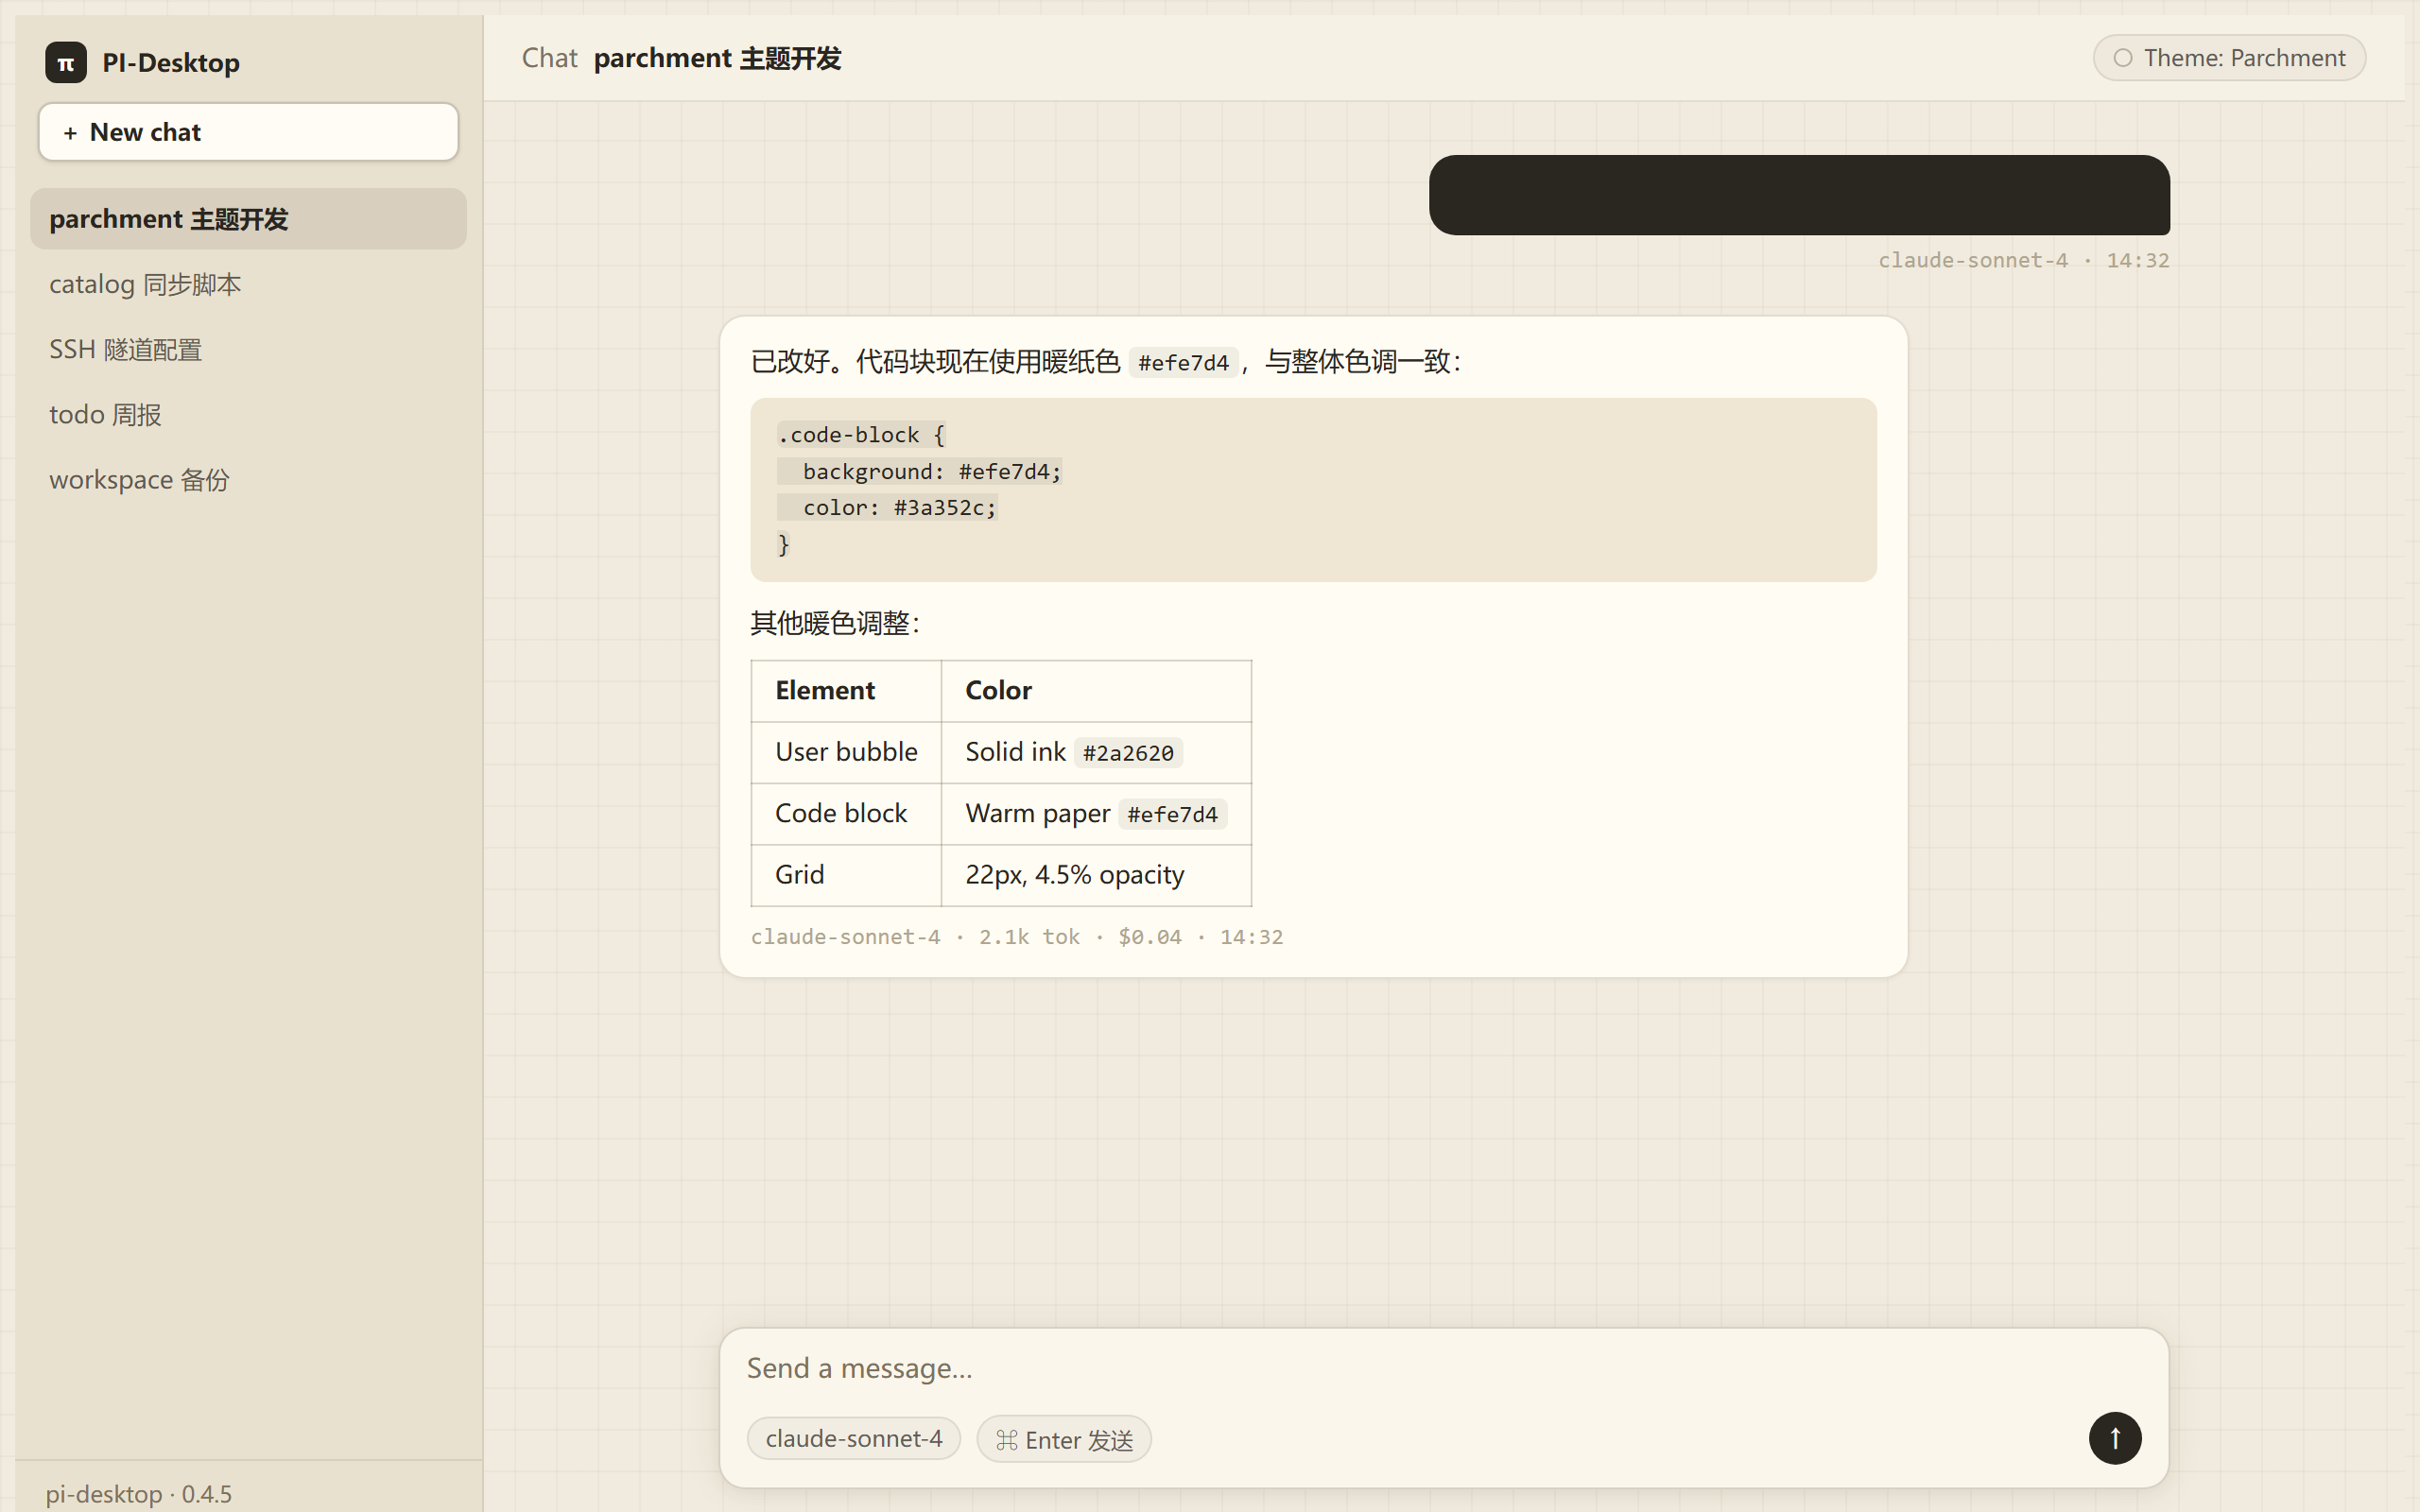Click the Color table header

tap(1096, 691)
